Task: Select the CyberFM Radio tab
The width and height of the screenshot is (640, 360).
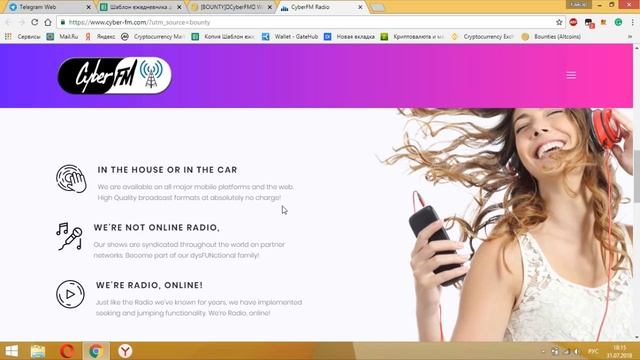Action: [x=321, y=7]
